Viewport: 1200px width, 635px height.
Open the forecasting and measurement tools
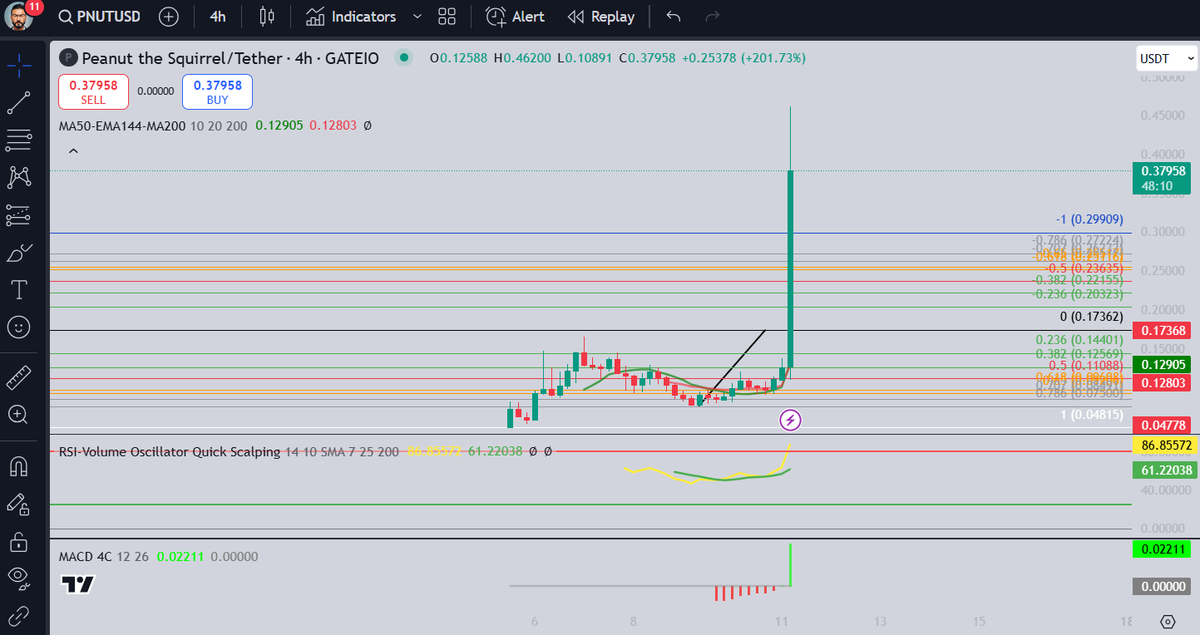20,215
